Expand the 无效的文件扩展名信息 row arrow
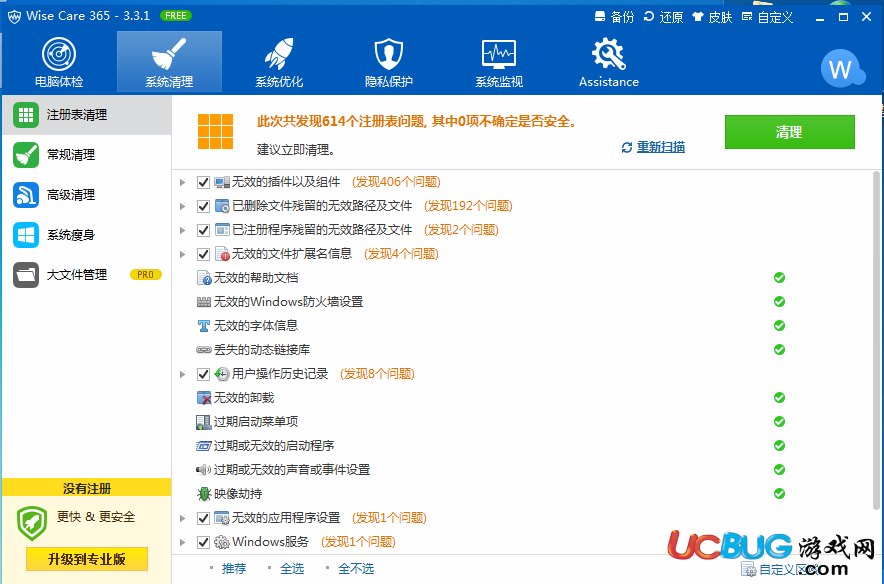This screenshot has width=884, height=584. point(182,254)
